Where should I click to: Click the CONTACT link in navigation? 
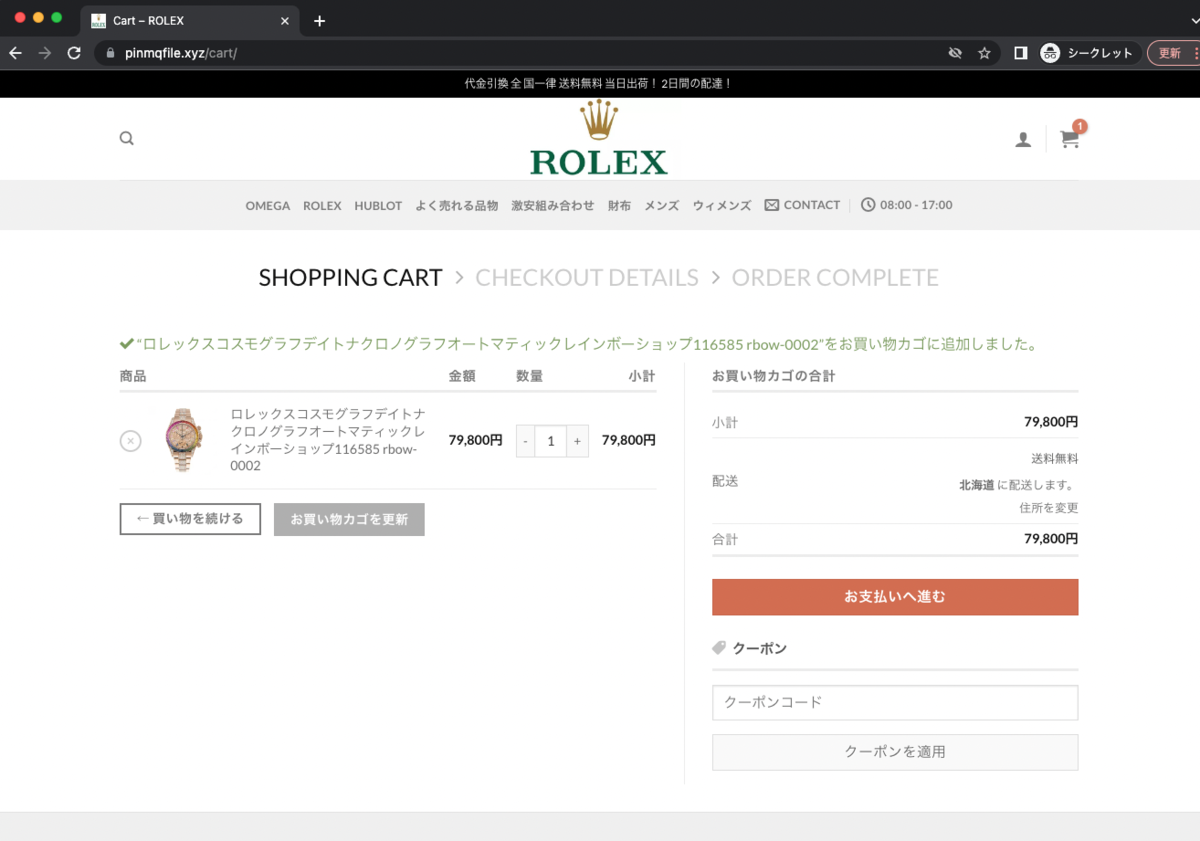click(x=811, y=205)
